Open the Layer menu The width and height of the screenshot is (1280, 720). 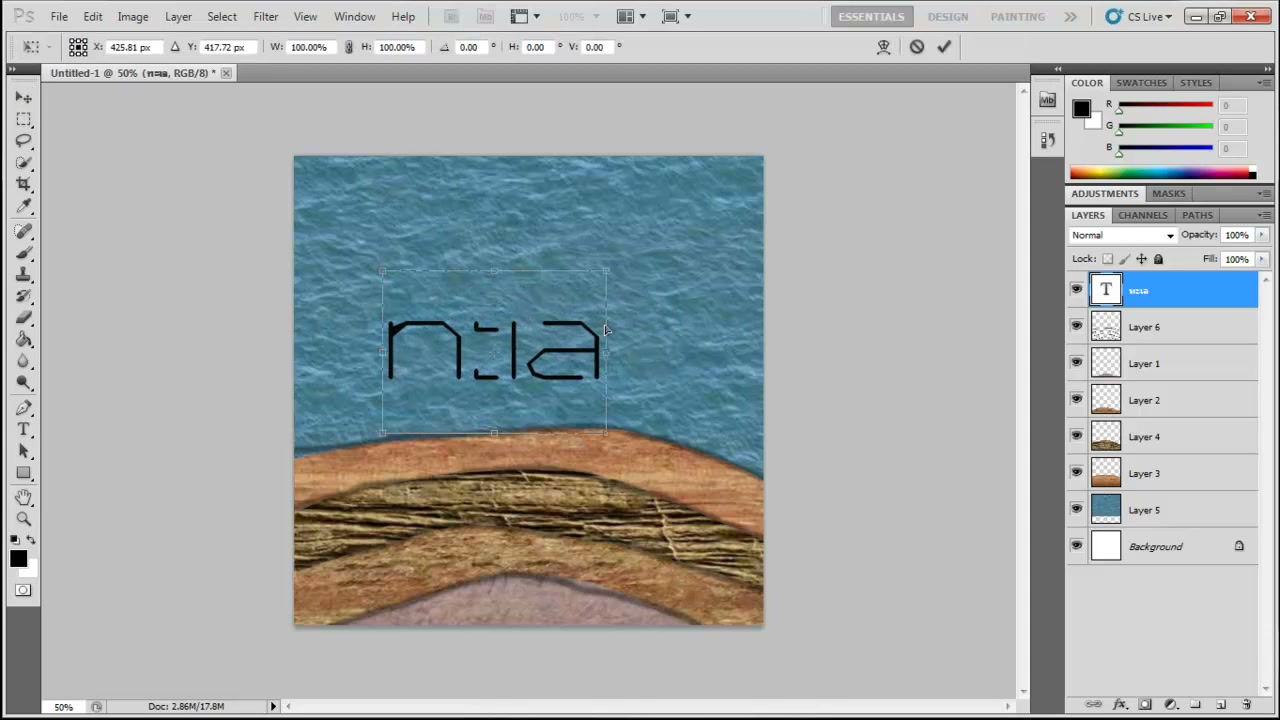(178, 17)
